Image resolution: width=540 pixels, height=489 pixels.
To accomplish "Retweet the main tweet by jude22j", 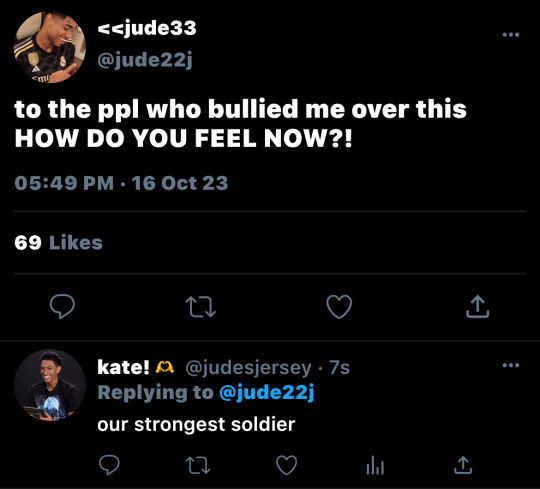I will click(x=201, y=307).
